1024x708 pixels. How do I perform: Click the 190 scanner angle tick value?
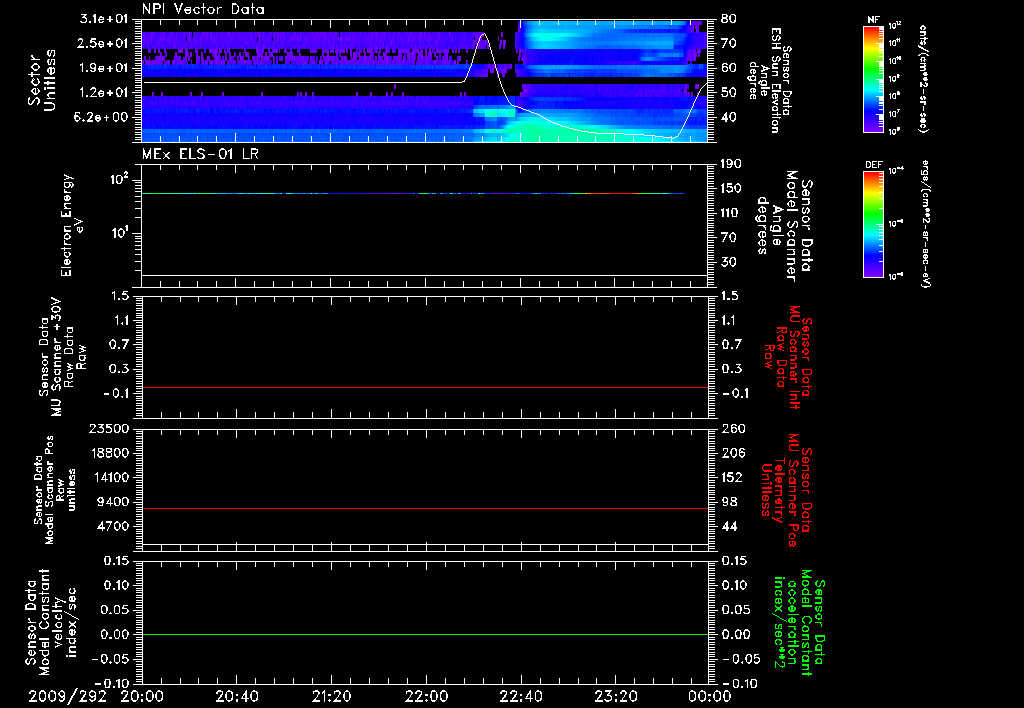click(x=733, y=164)
